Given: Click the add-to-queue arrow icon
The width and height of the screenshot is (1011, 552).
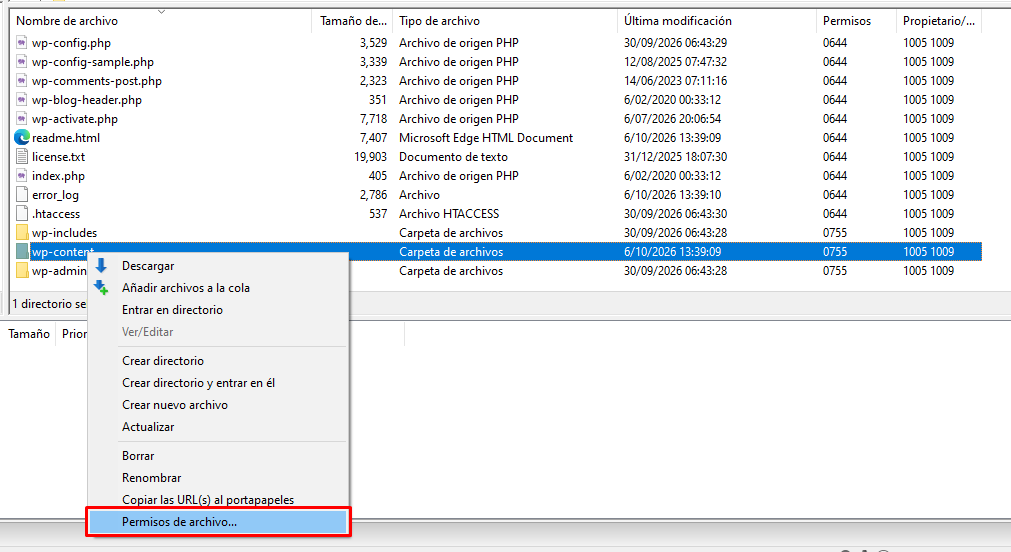Looking at the screenshot, I should 101,288.
